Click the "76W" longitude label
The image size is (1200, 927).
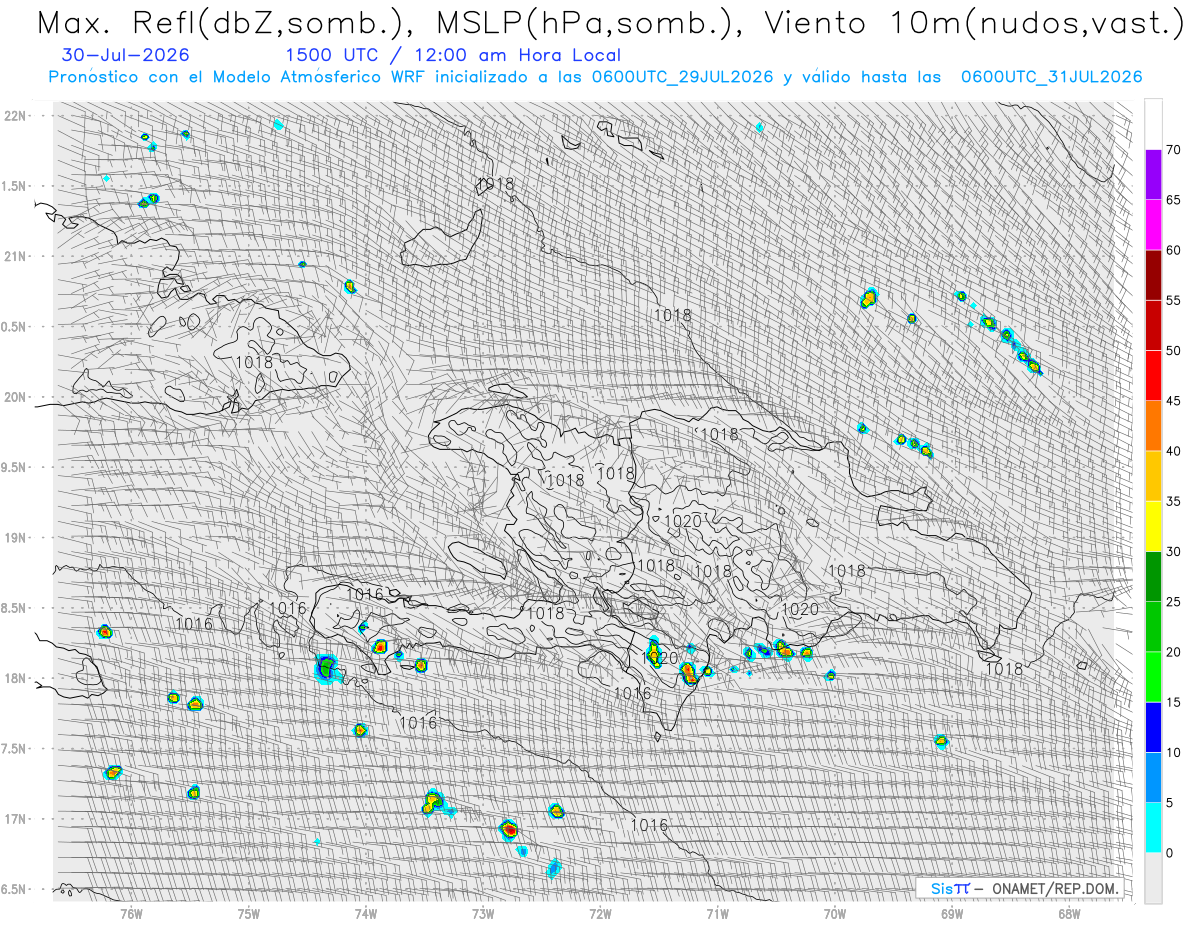tap(132, 913)
